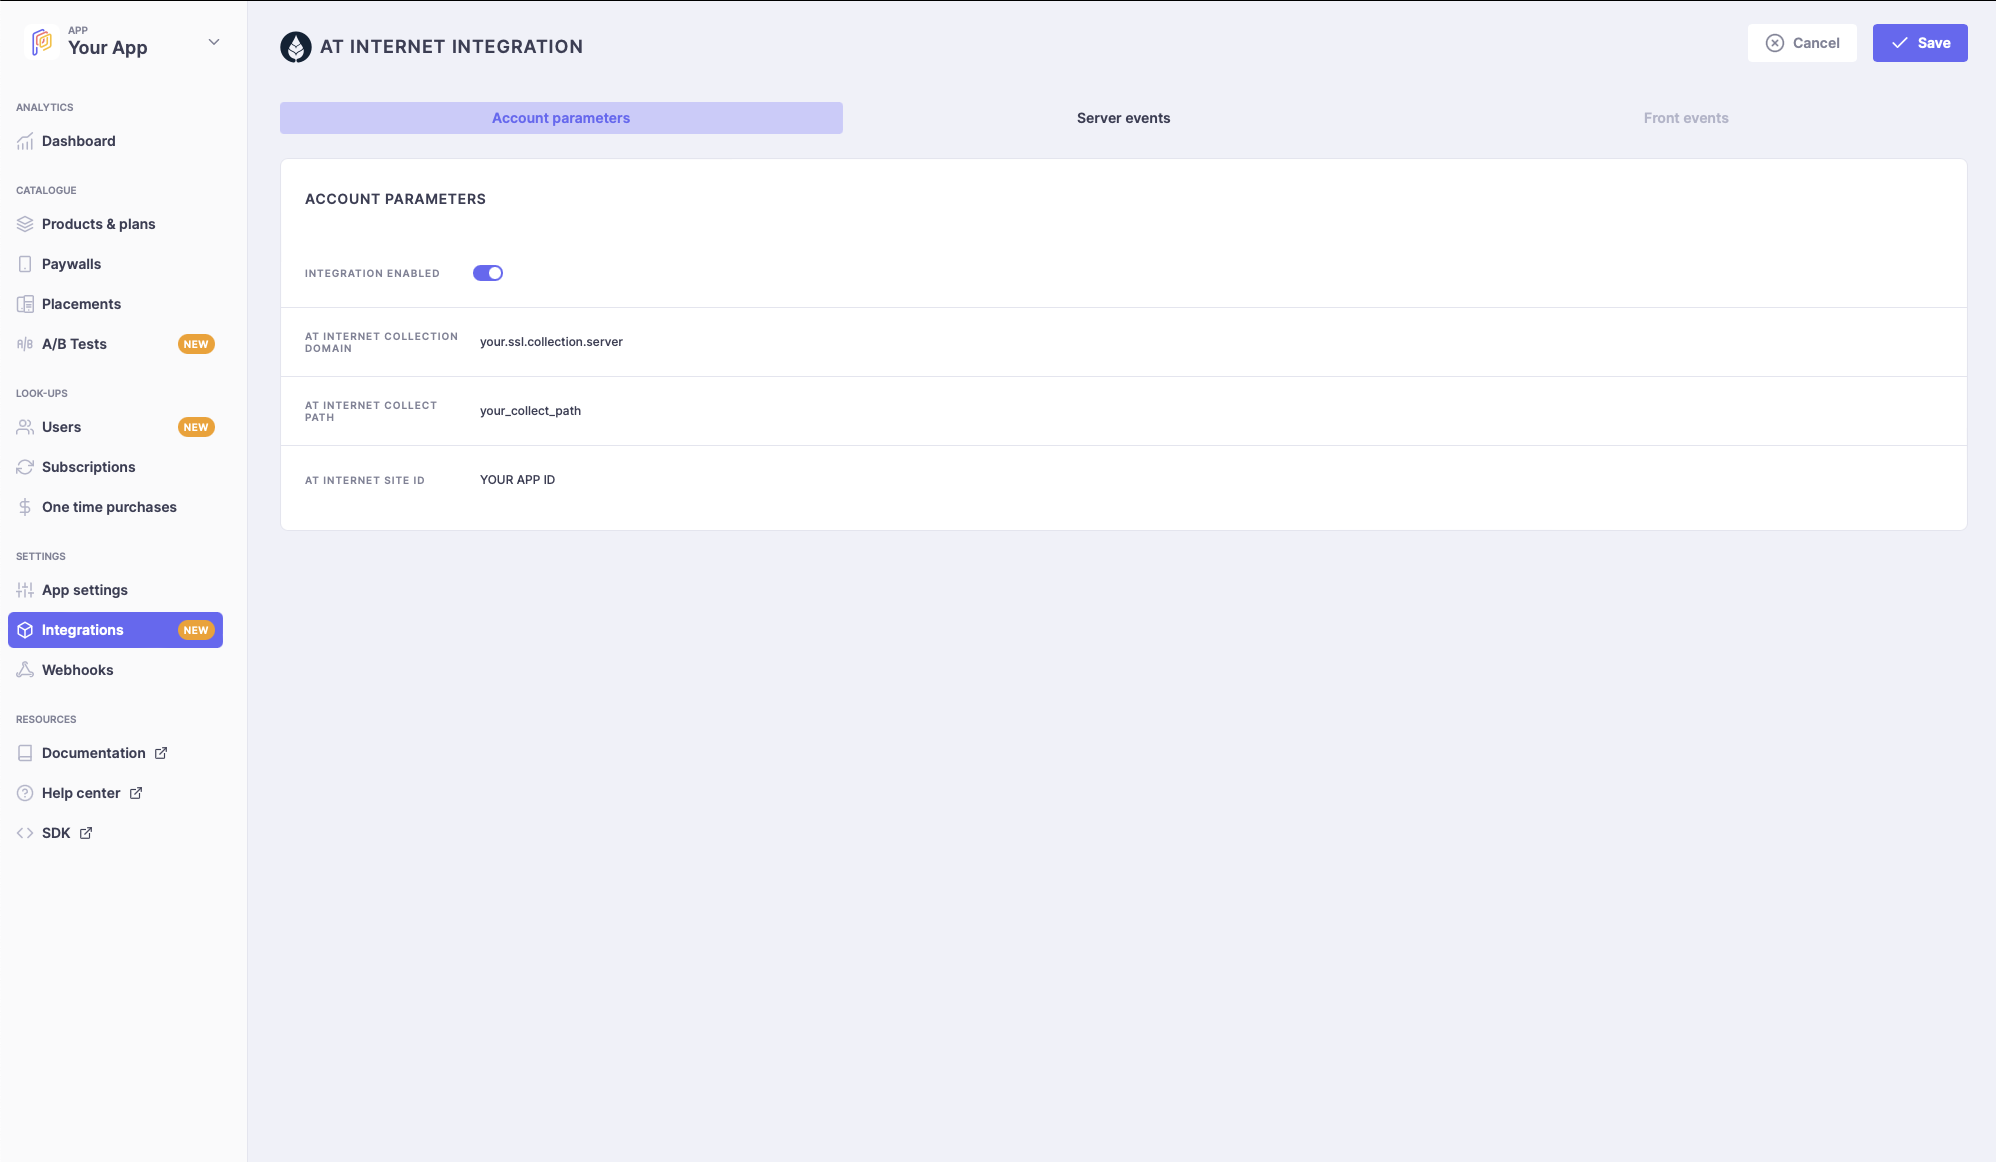Go to Paywalls
This screenshot has height=1162, width=1996.
[72, 264]
